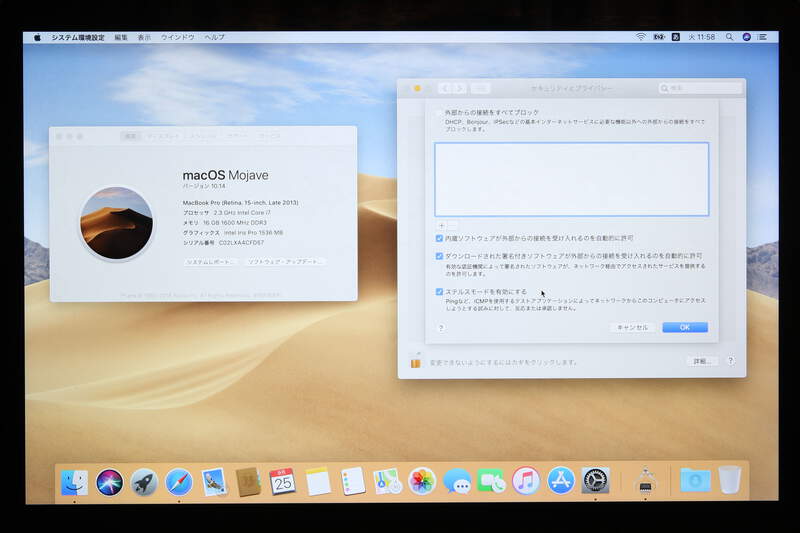Open Notes yellow notepad in Dock
800x533 pixels.
[x=318, y=481]
